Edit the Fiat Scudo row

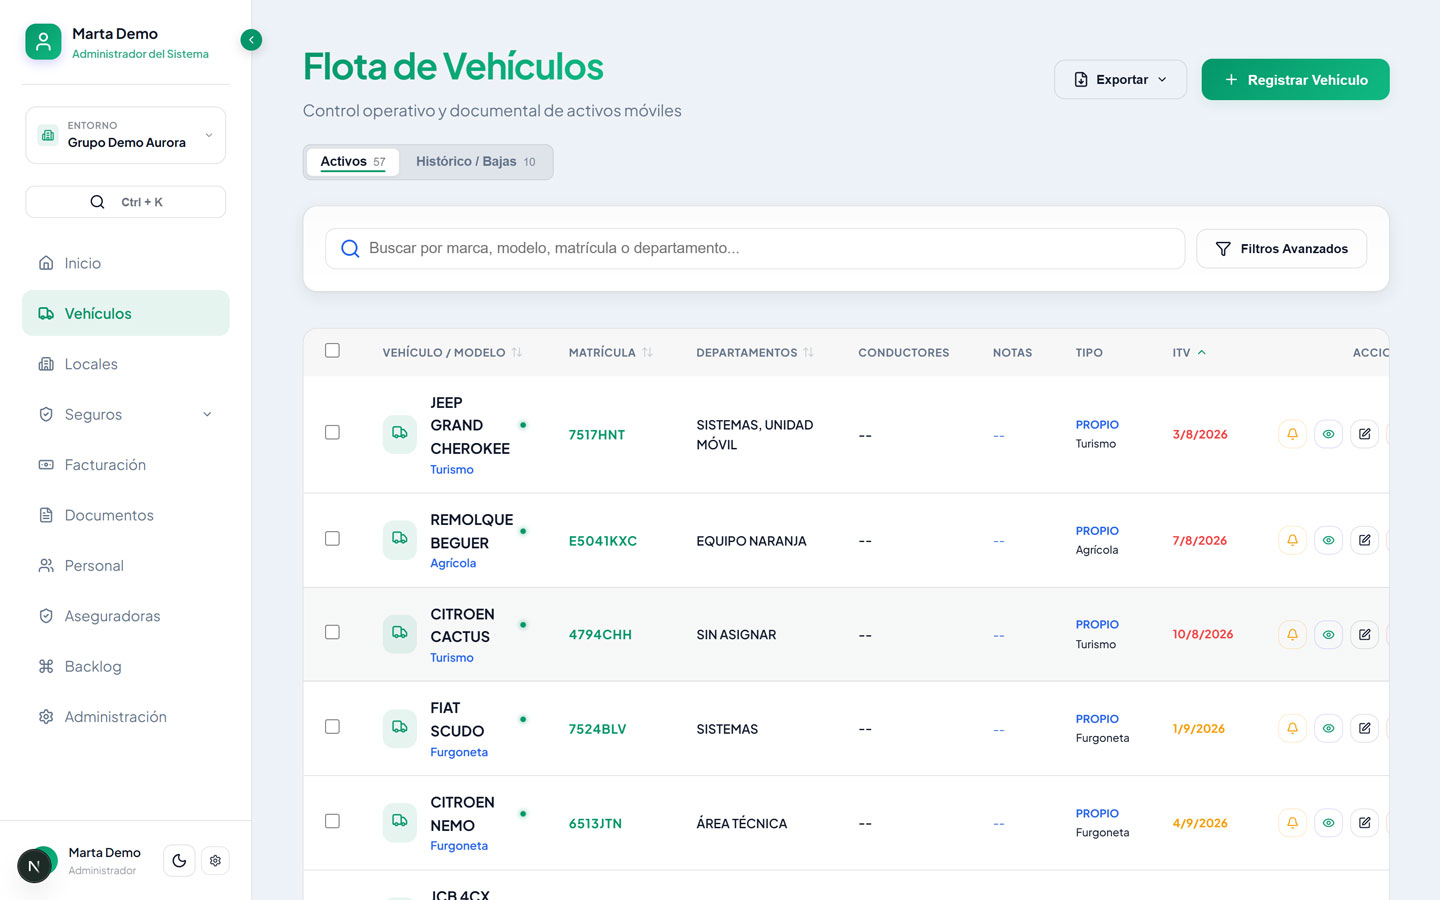coord(1364,728)
